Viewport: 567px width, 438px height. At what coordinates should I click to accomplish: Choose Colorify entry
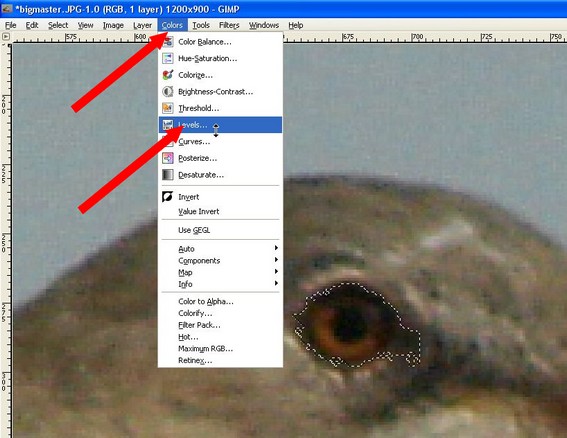point(220,313)
